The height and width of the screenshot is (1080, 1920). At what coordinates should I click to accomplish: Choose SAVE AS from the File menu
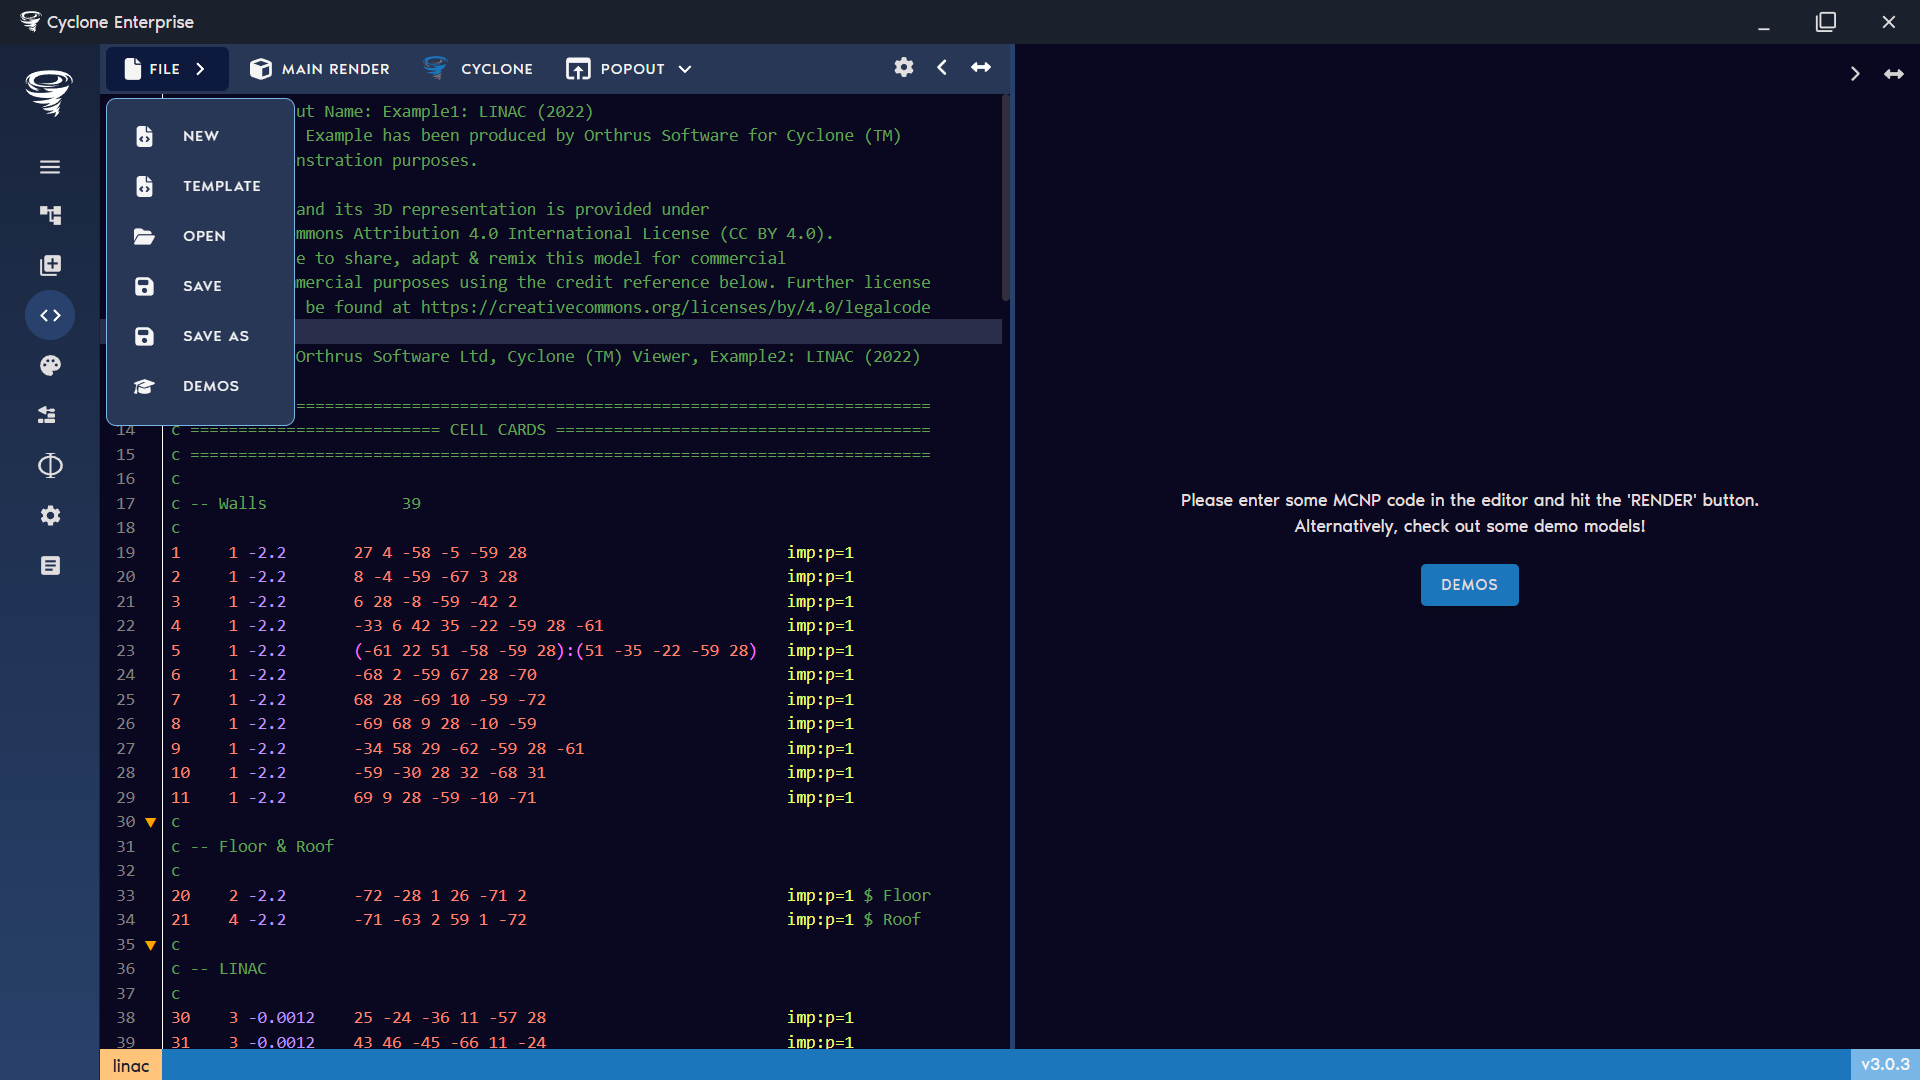[x=216, y=336]
